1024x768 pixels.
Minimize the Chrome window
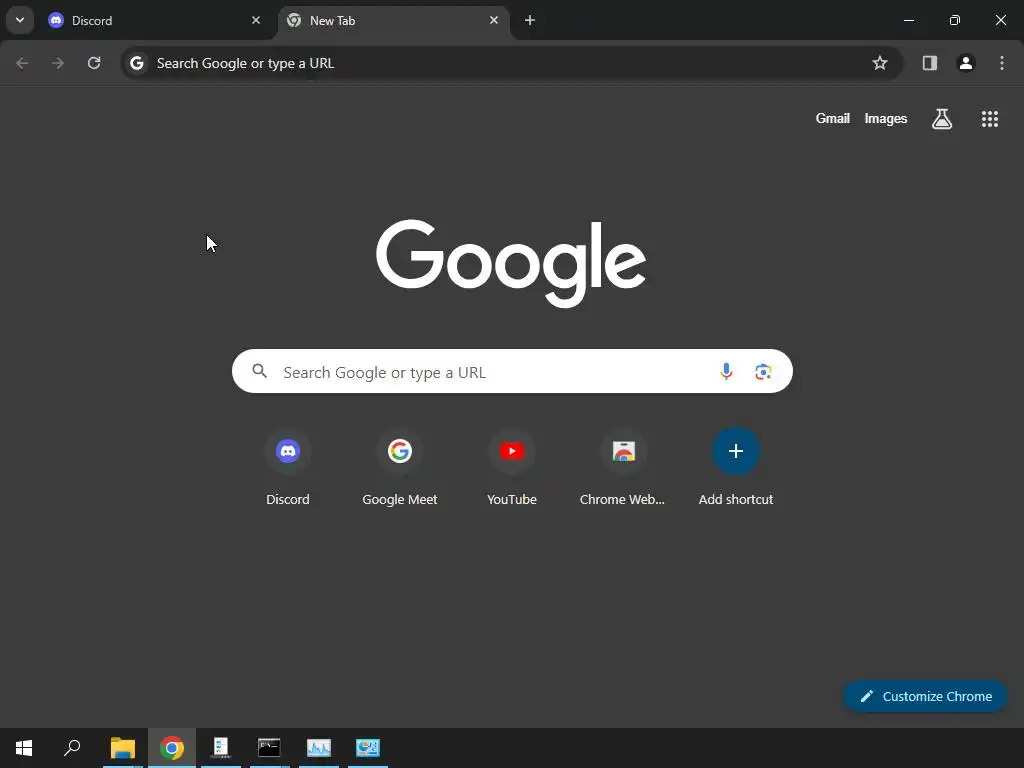[908, 20]
